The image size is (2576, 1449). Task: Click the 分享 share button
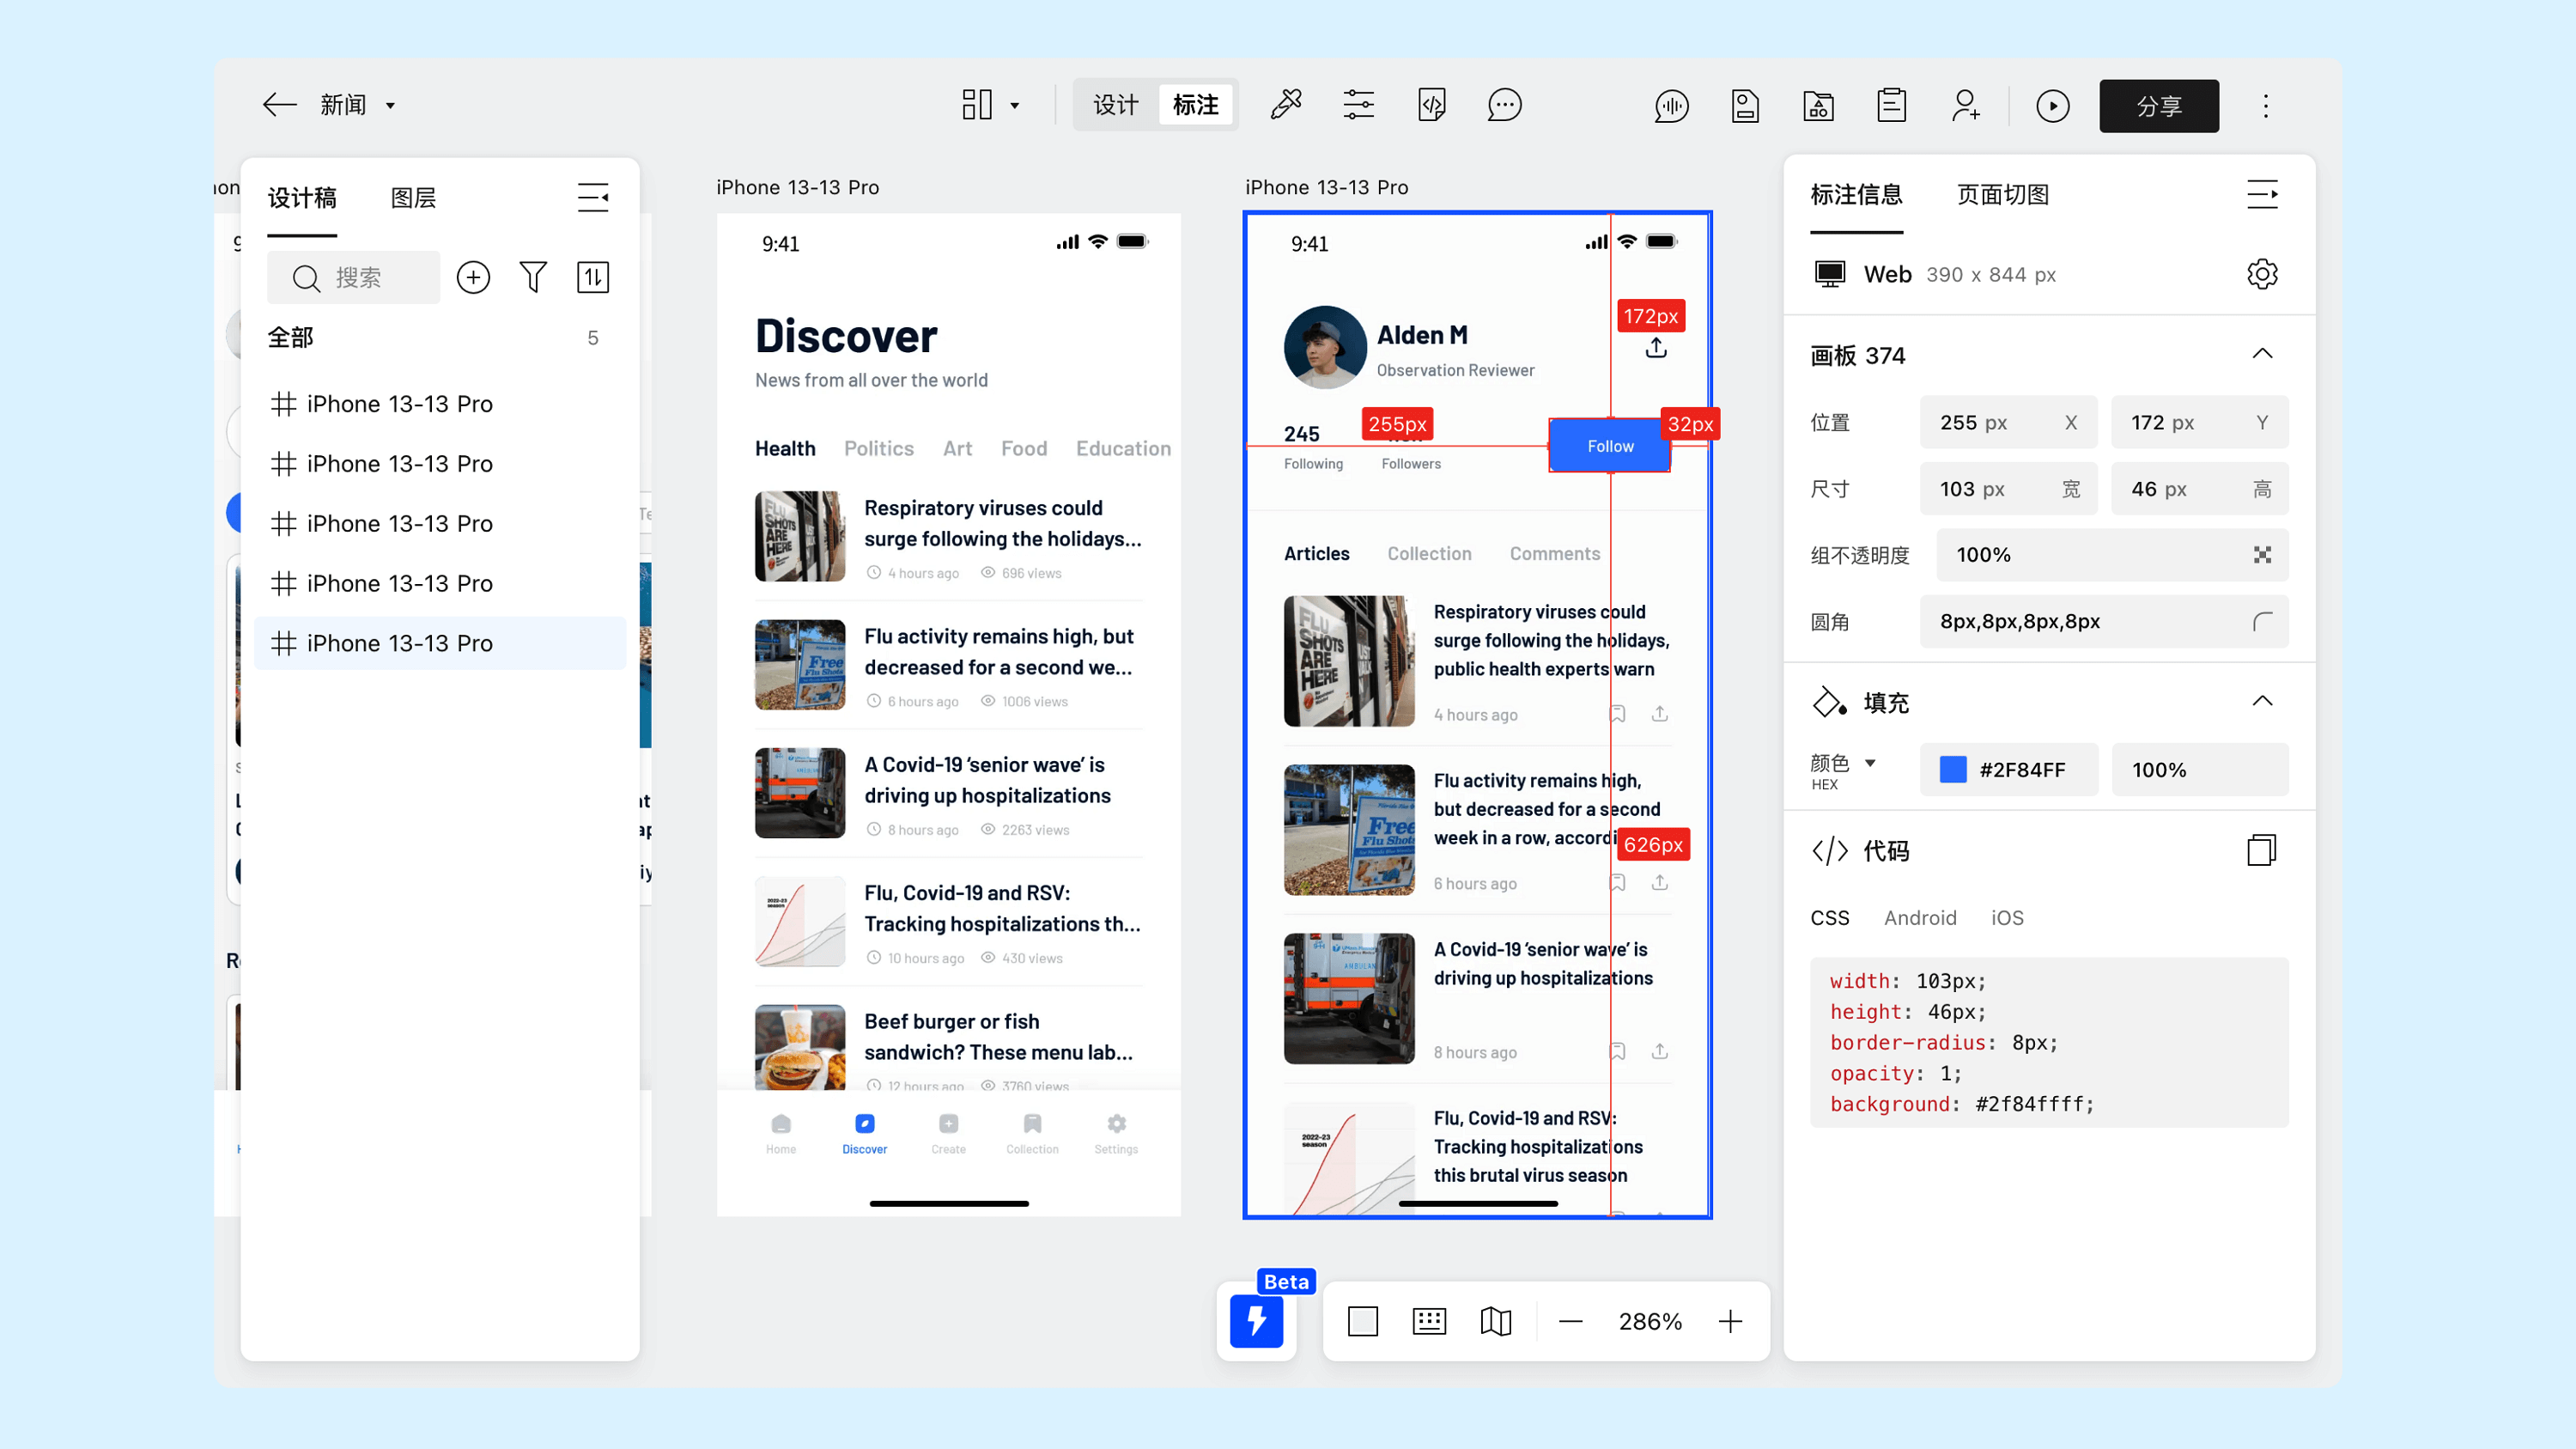(x=2159, y=105)
